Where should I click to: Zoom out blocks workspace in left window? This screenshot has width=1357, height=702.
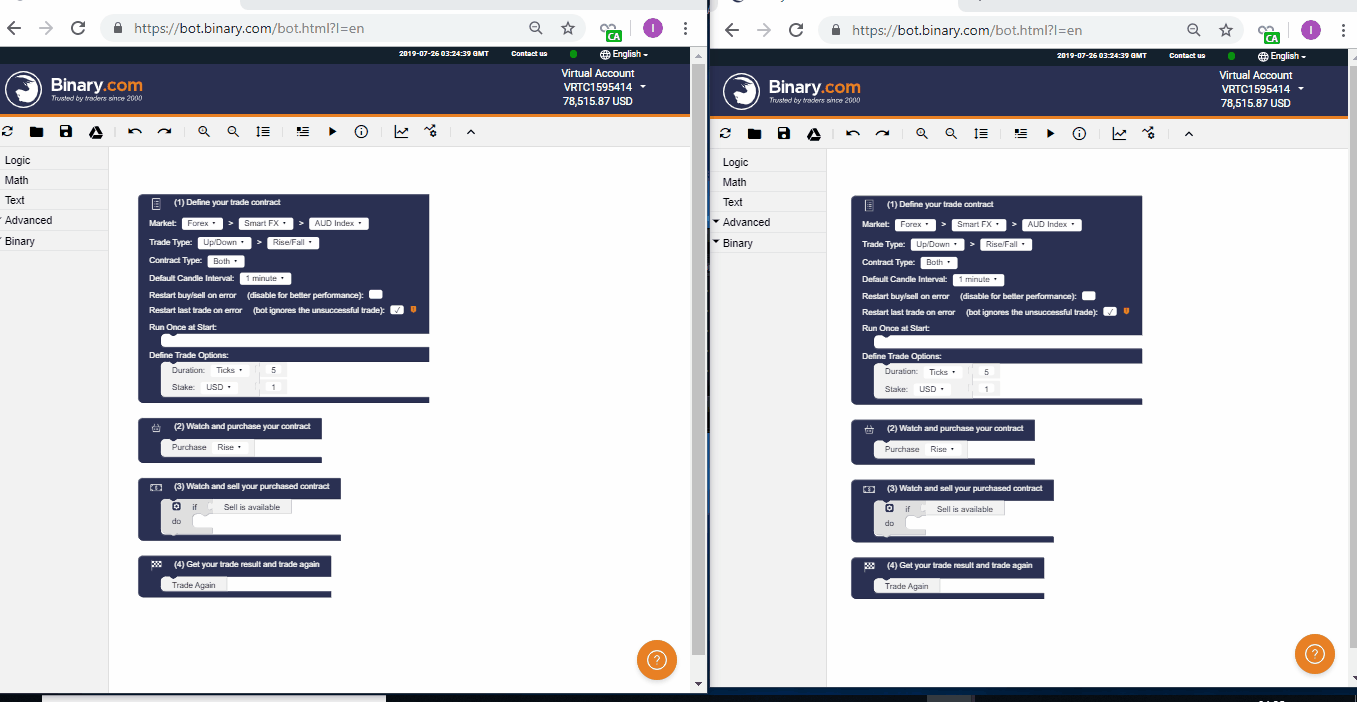[x=233, y=132]
